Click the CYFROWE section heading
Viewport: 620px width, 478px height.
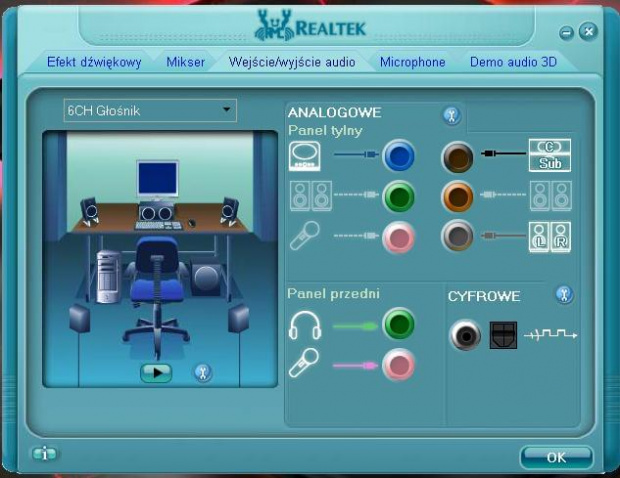tap(484, 296)
